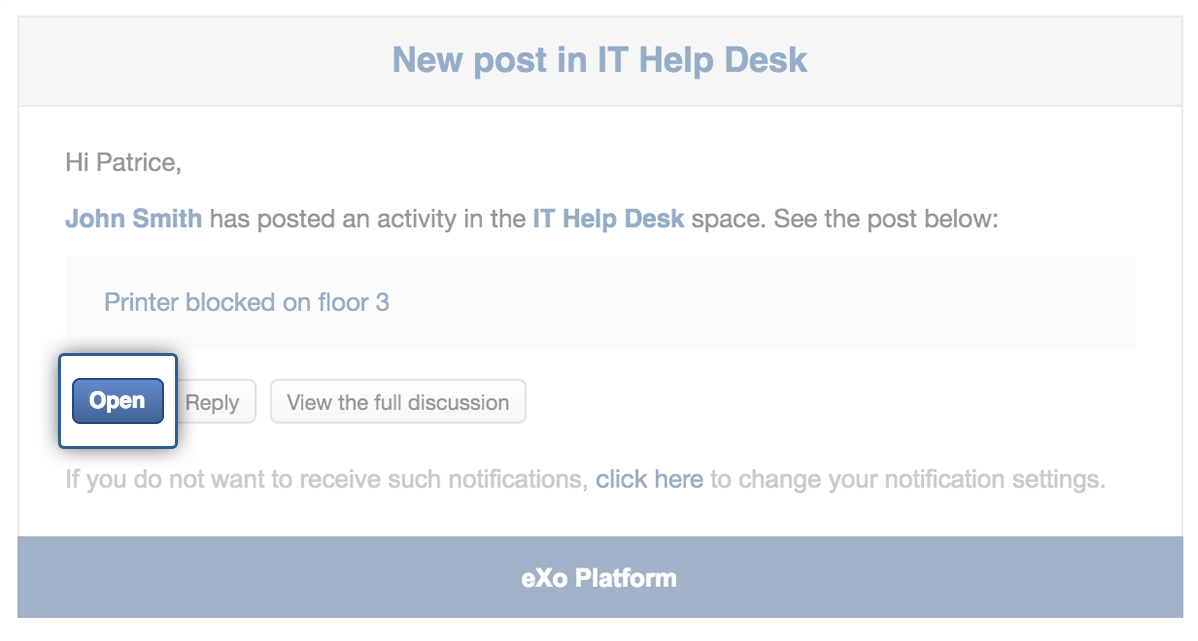Follow the click here settings link
1198x641 pixels.
(649, 479)
